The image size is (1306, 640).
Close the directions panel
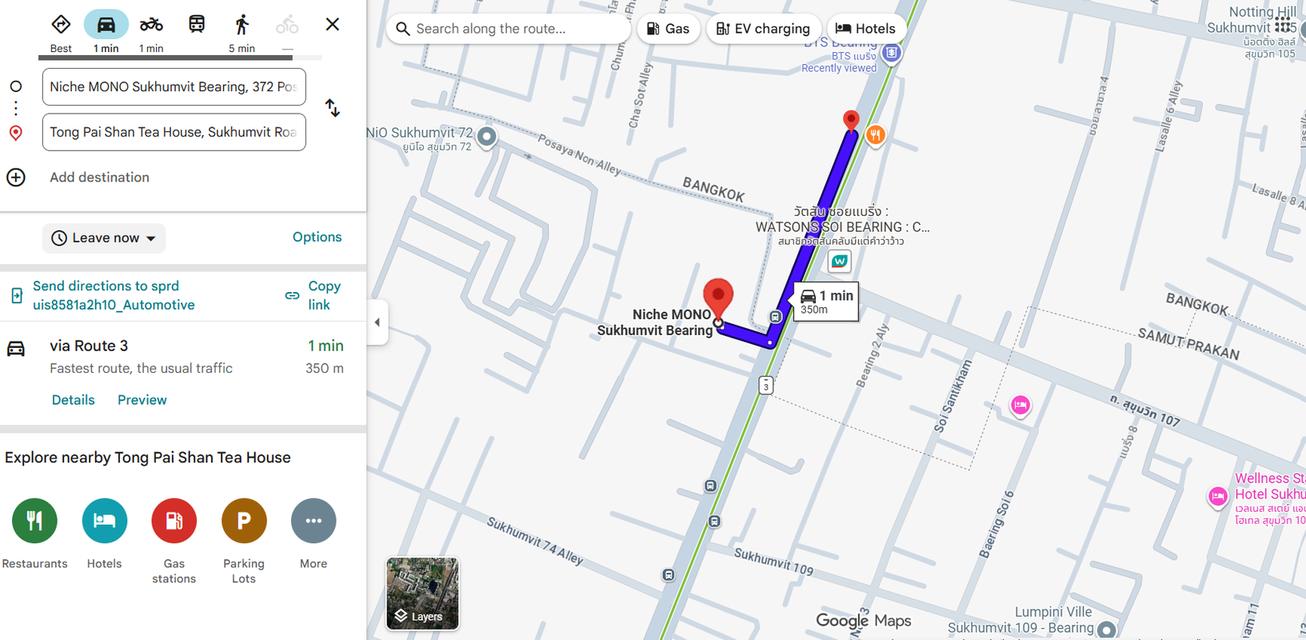click(x=333, y=24)
